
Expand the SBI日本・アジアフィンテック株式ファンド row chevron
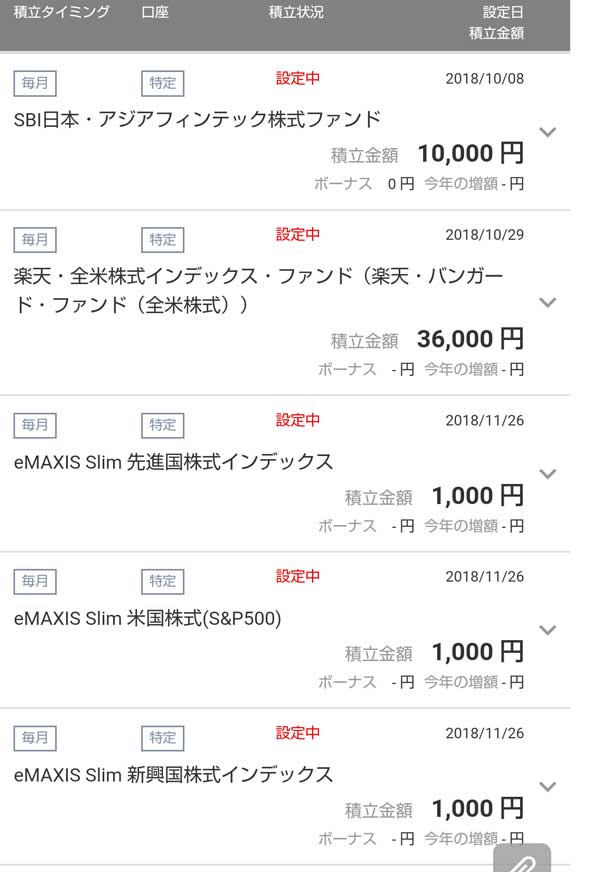click(x=547, y=132)
